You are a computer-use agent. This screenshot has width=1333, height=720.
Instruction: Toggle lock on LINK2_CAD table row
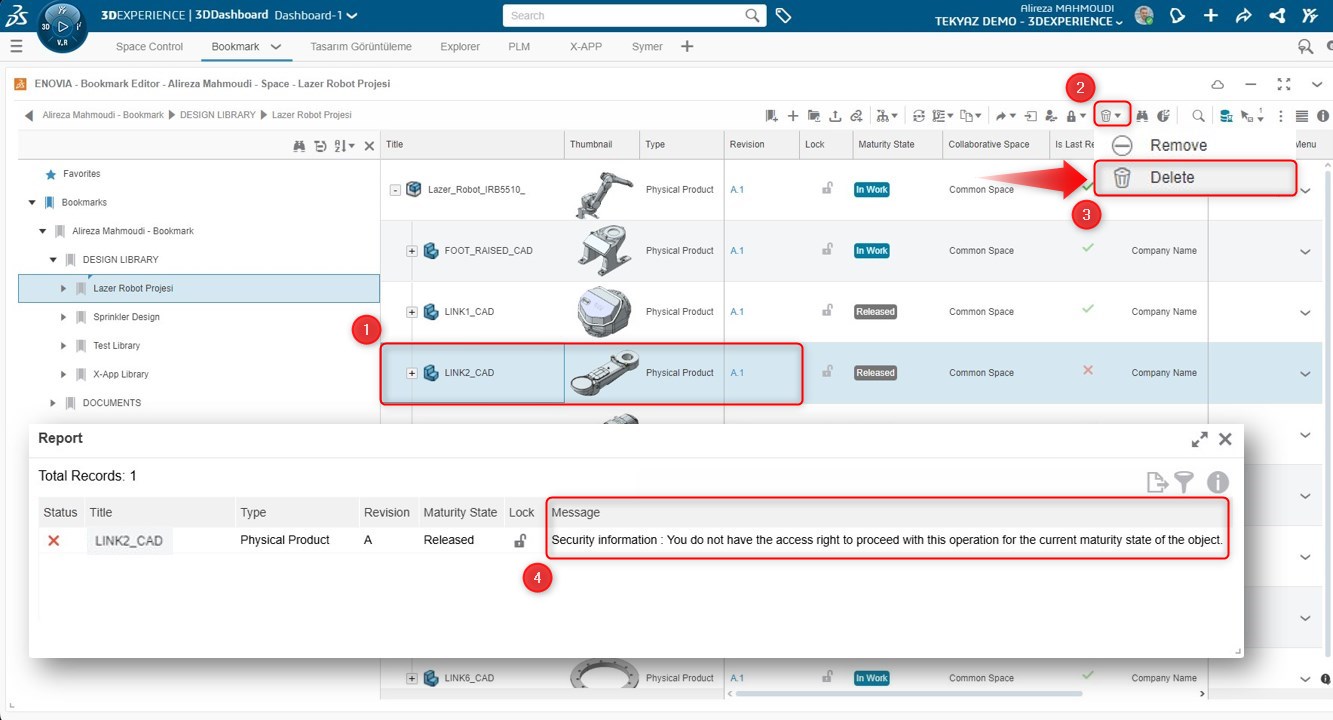point(827,371)
